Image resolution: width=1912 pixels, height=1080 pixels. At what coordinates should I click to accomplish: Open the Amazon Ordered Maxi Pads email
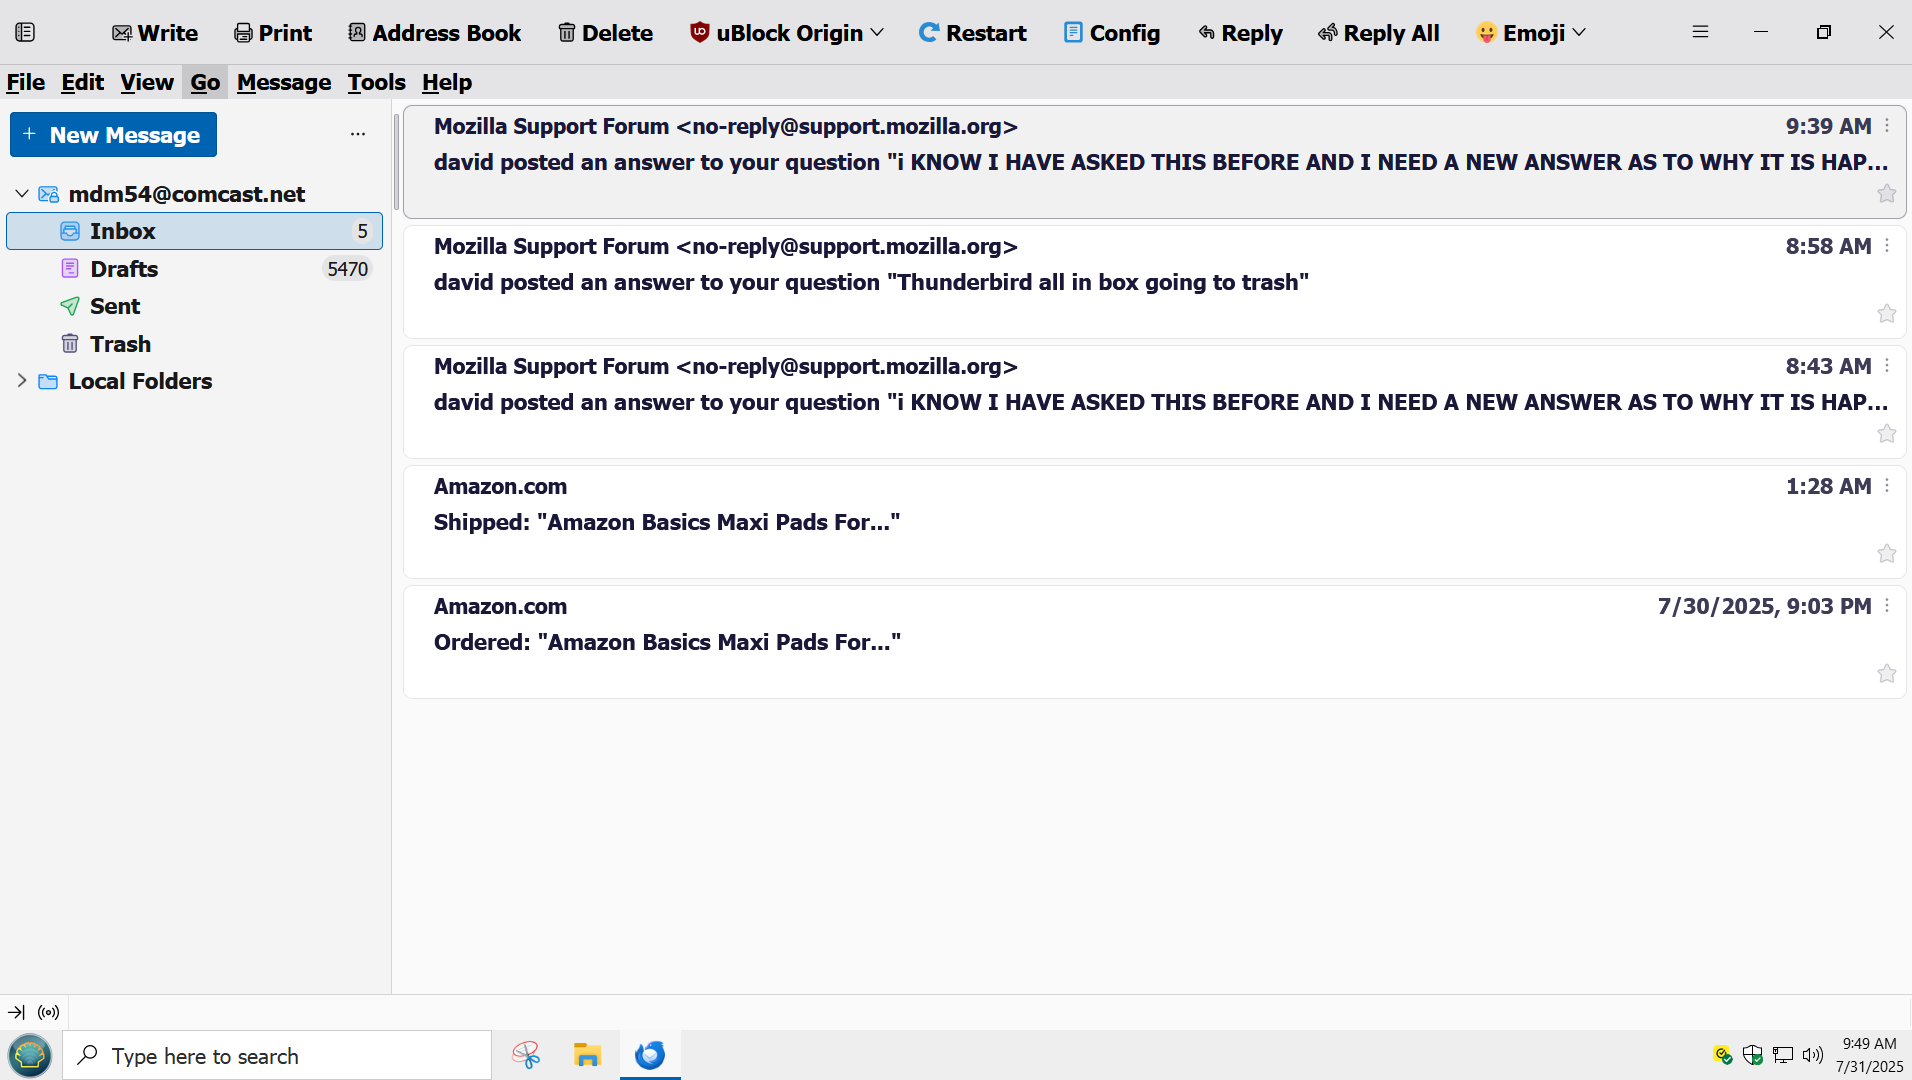[1155, 642]
